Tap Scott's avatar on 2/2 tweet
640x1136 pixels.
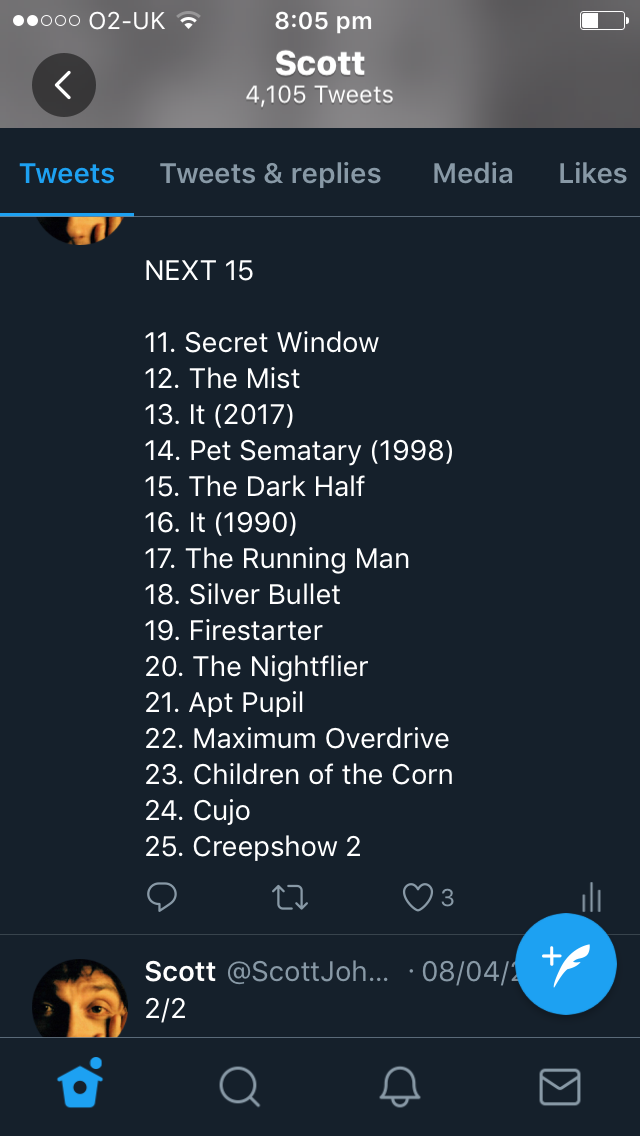pos(80,998)
